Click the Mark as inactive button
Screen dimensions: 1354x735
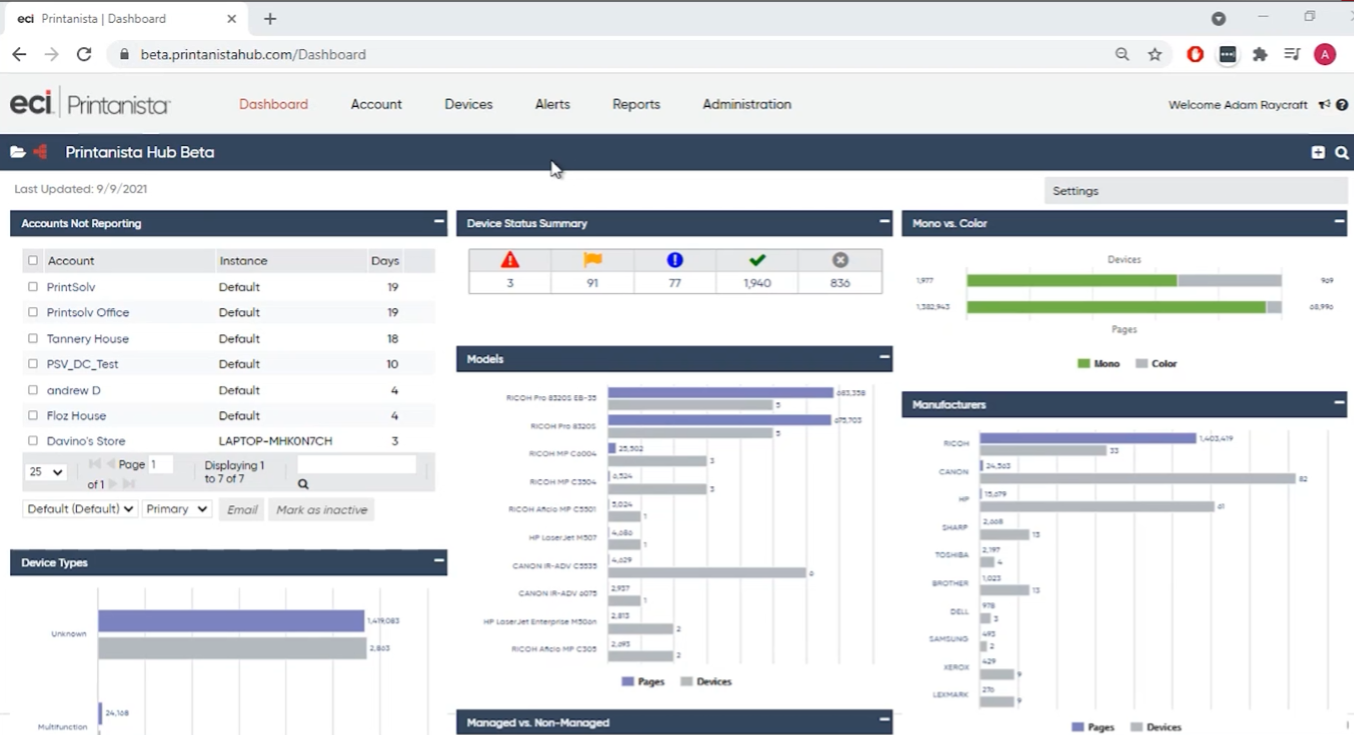pyautogui.click(x=322, y=510)
